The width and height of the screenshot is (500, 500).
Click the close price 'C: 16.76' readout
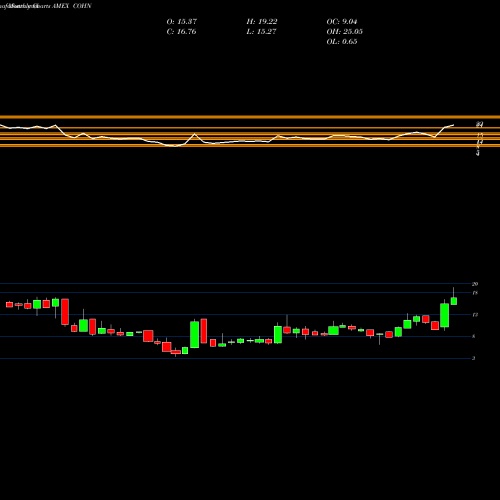[x=181, y=32]
